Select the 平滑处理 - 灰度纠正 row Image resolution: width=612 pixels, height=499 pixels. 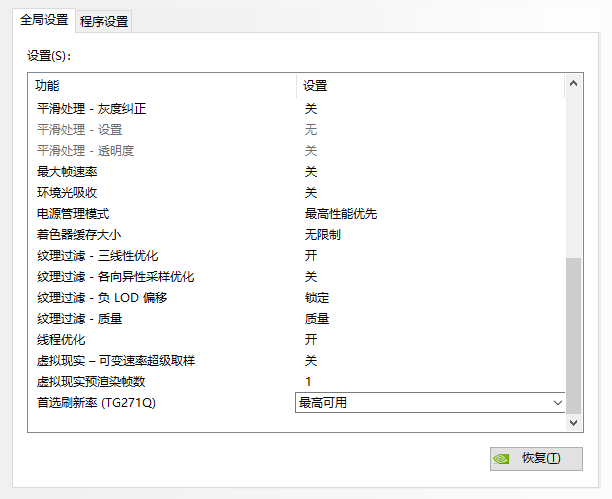click(x=297, y=109)
